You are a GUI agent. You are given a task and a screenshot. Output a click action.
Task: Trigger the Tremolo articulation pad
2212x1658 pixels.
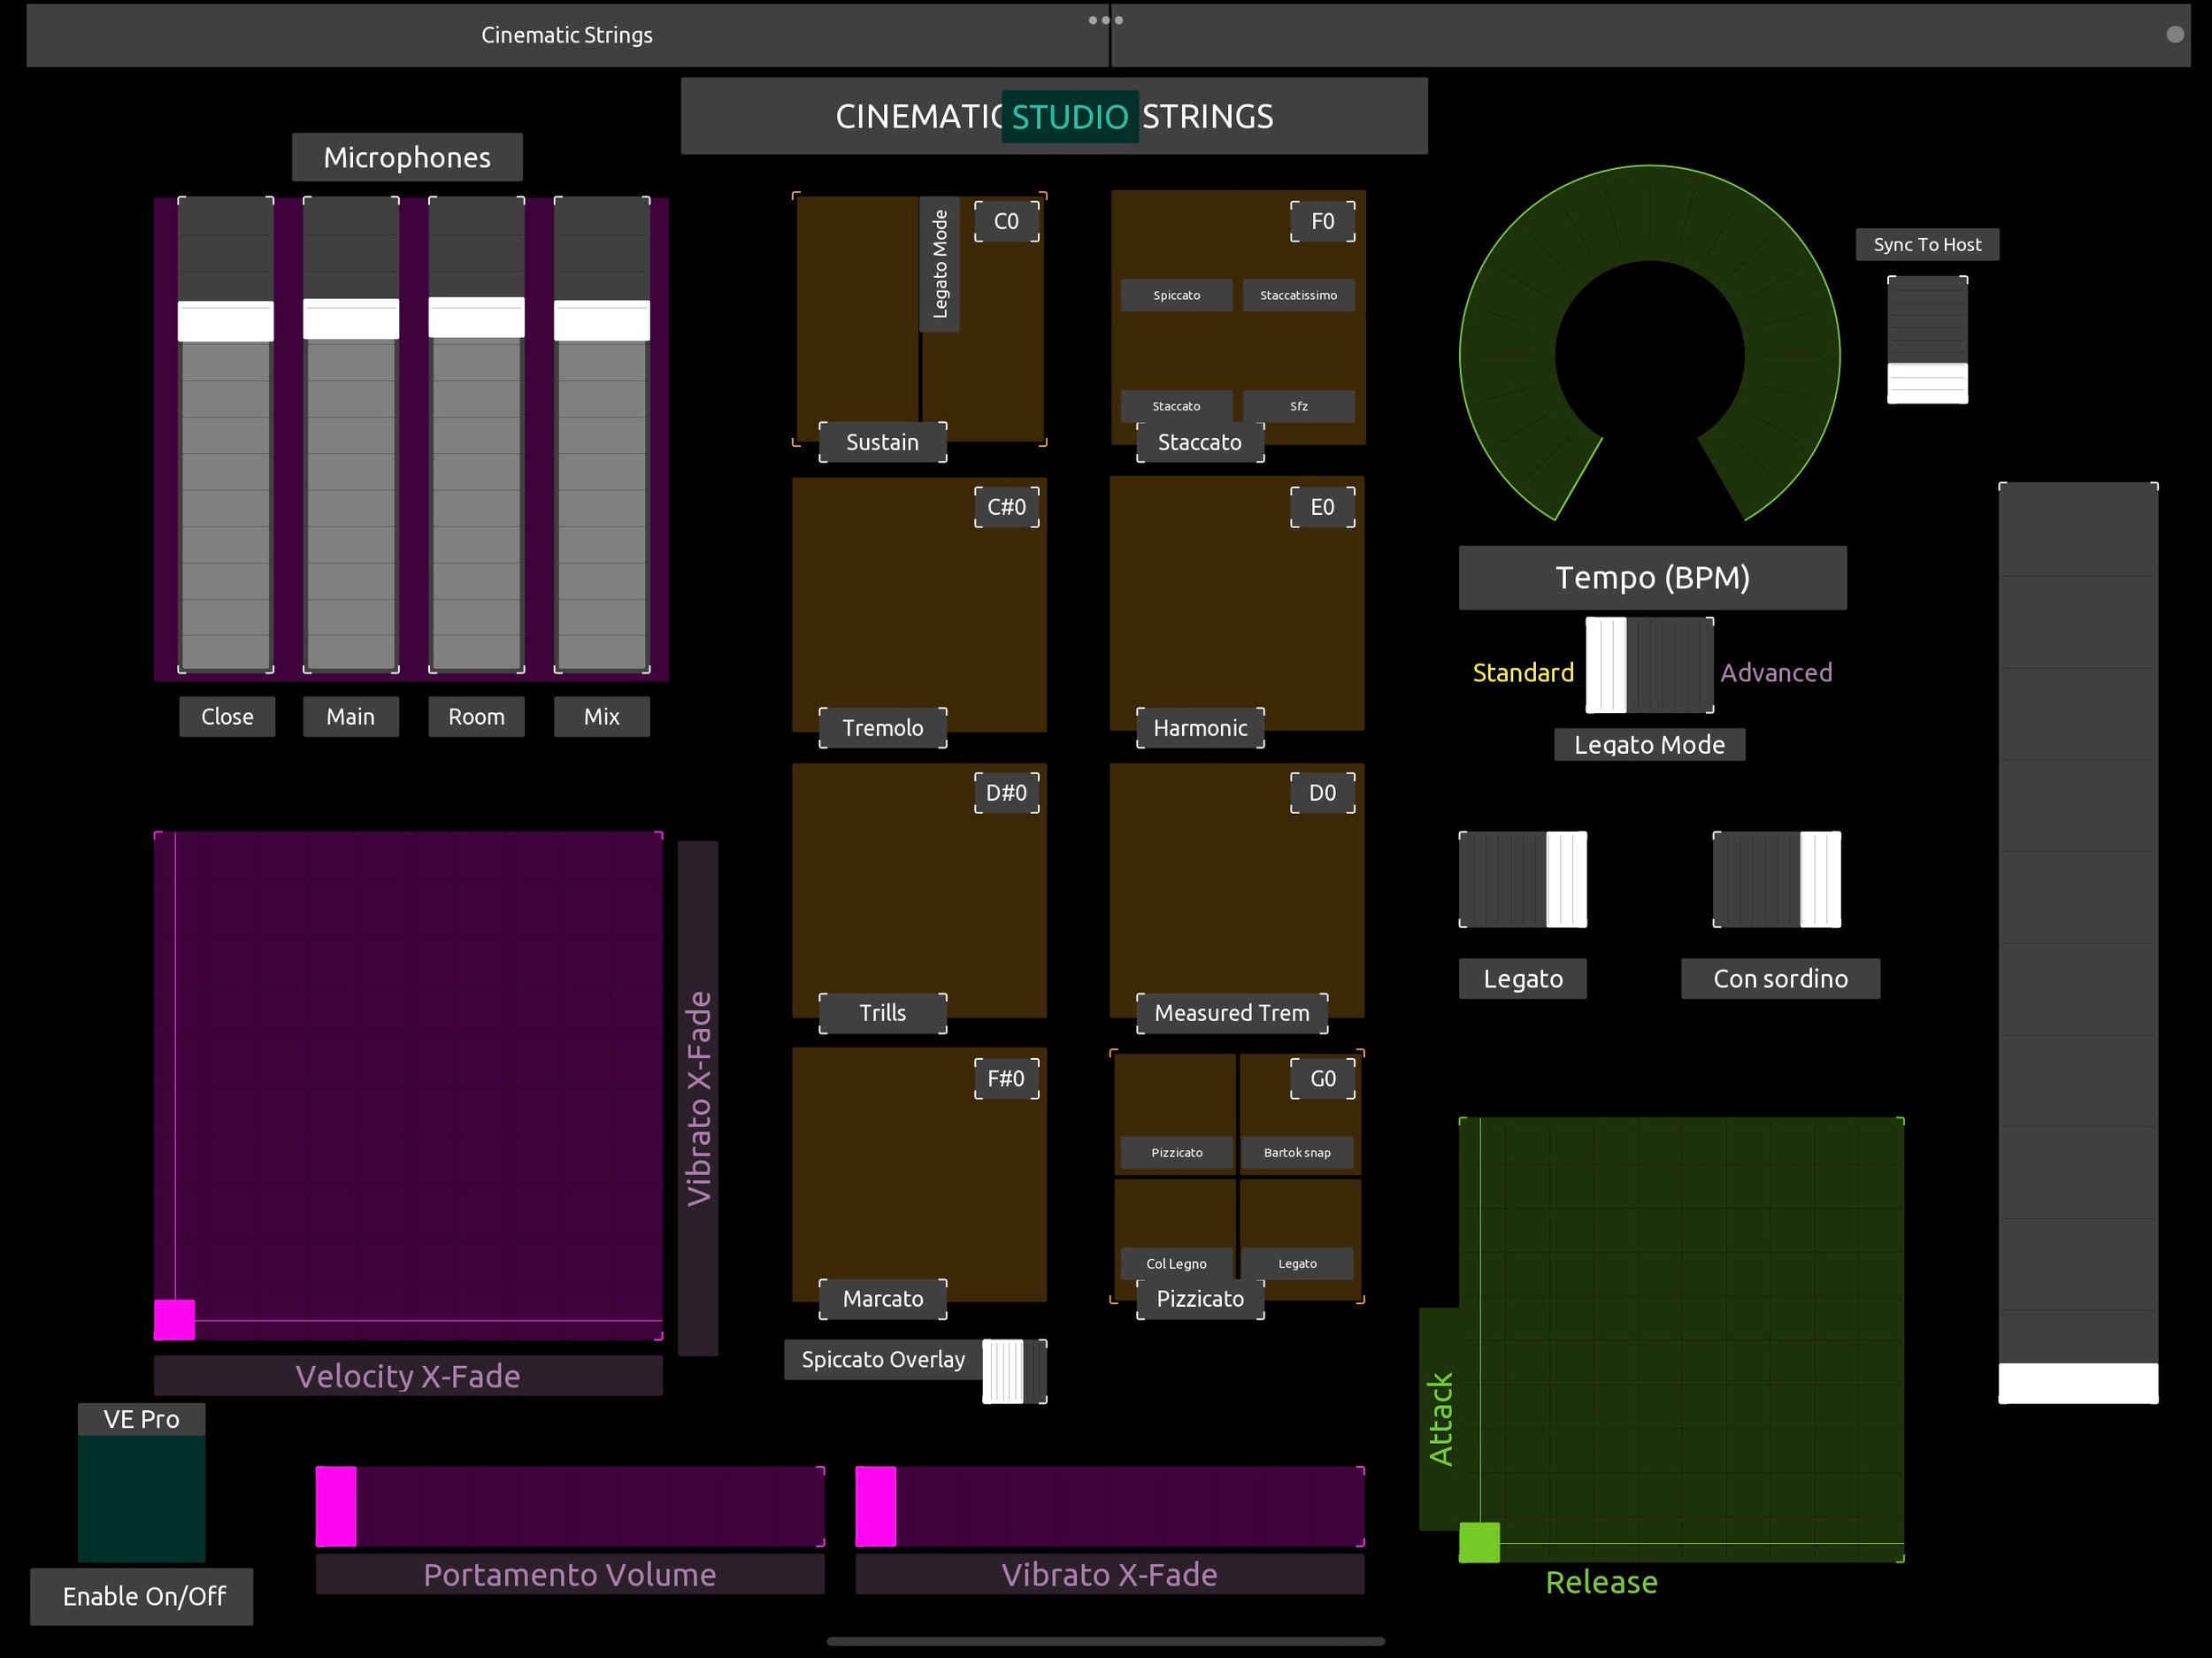[919, 604]
